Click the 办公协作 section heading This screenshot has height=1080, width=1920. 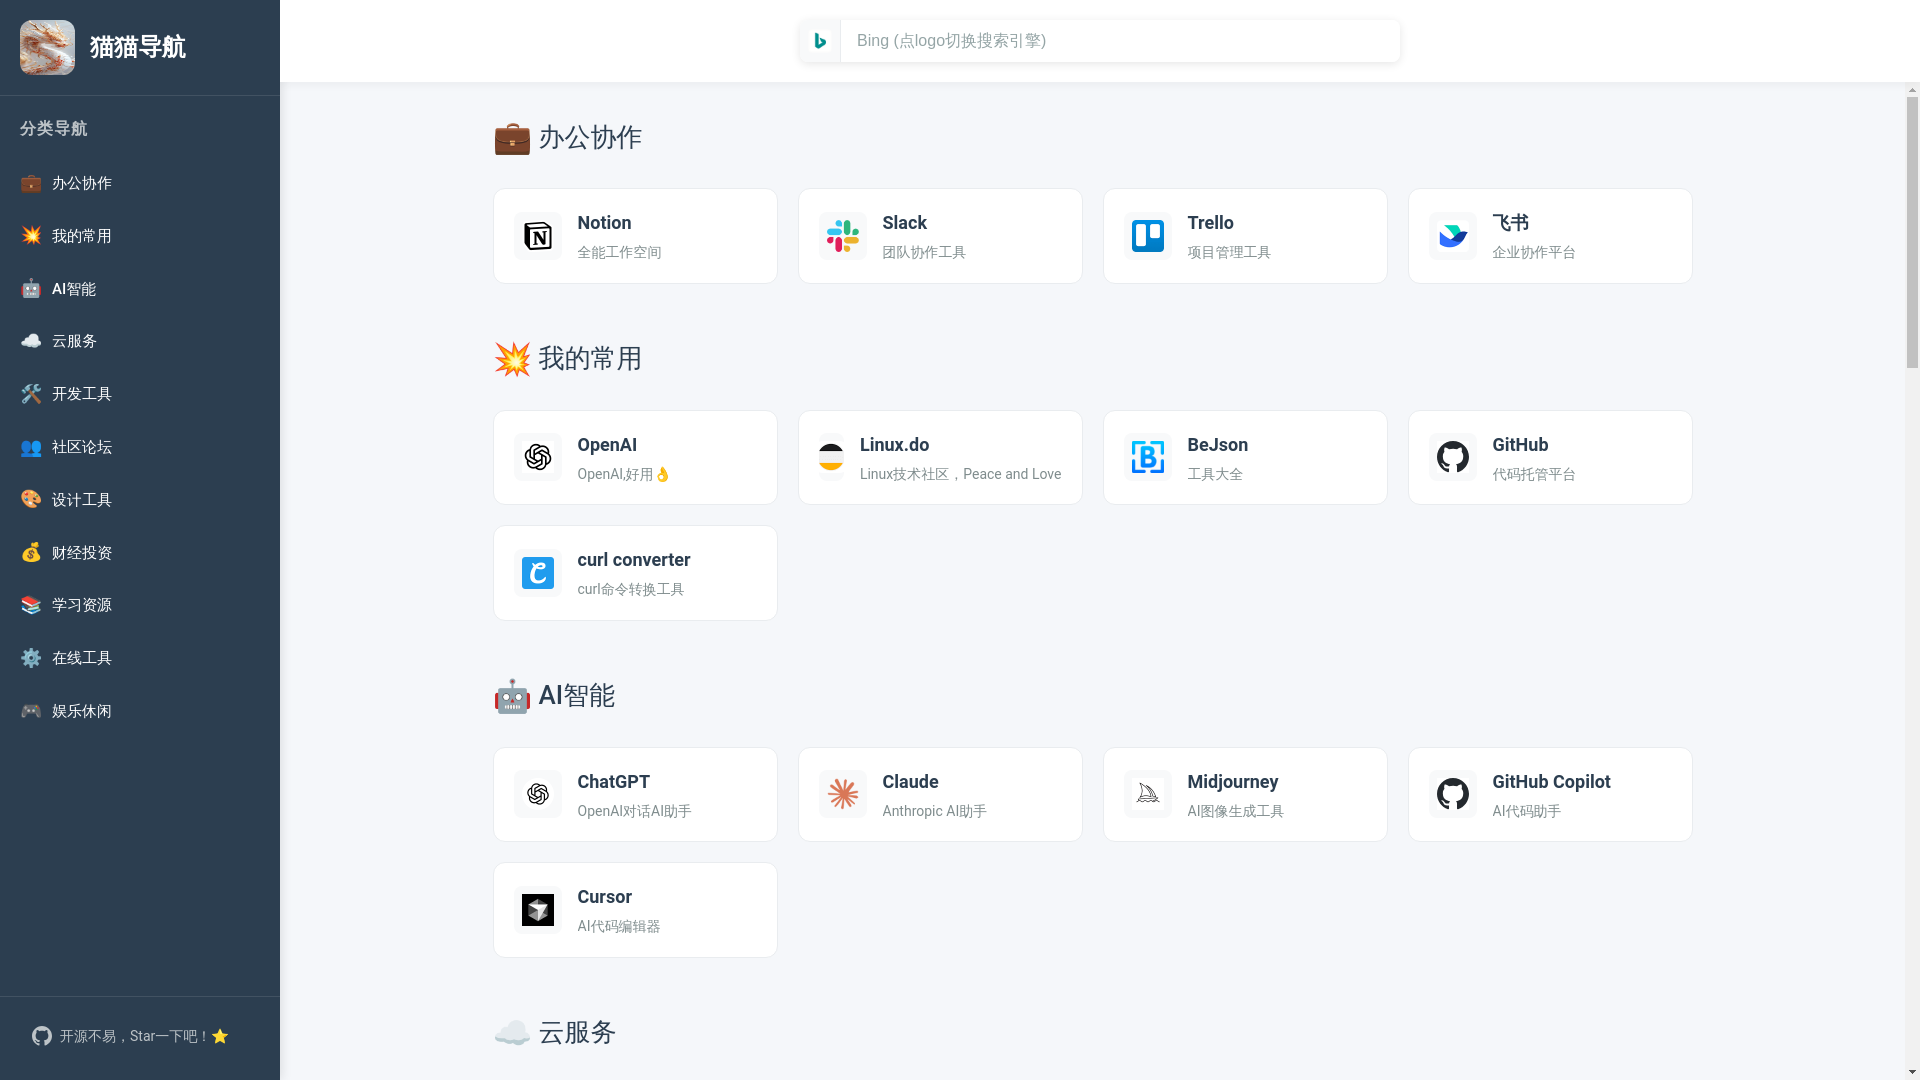click(567, 138)
